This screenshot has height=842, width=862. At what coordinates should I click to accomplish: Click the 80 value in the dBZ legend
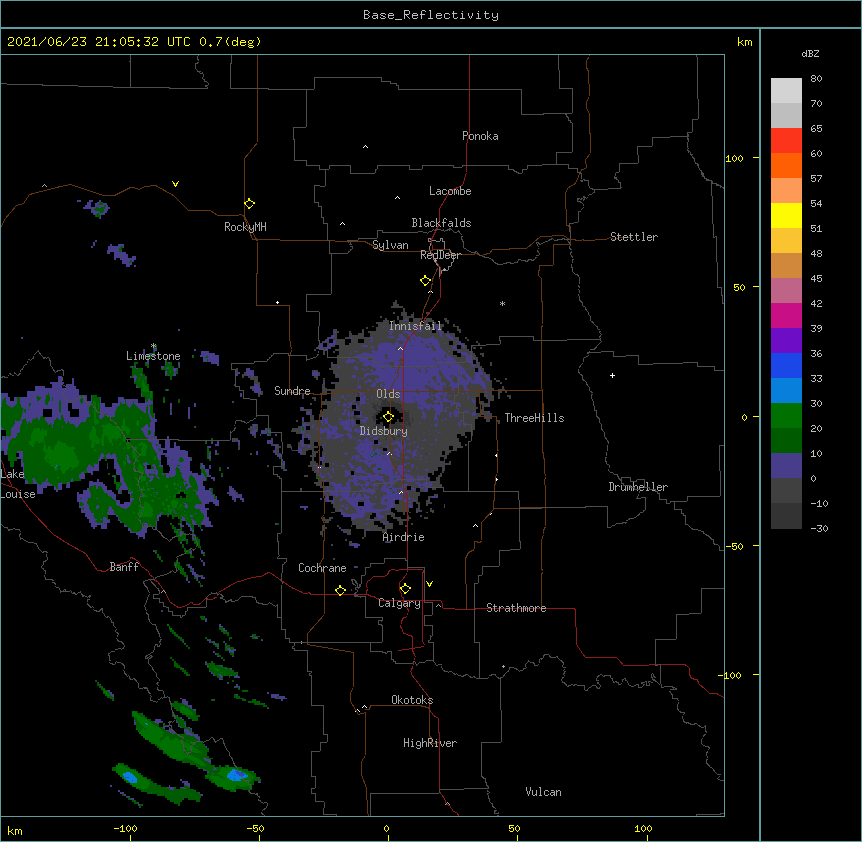pos(816,79)
